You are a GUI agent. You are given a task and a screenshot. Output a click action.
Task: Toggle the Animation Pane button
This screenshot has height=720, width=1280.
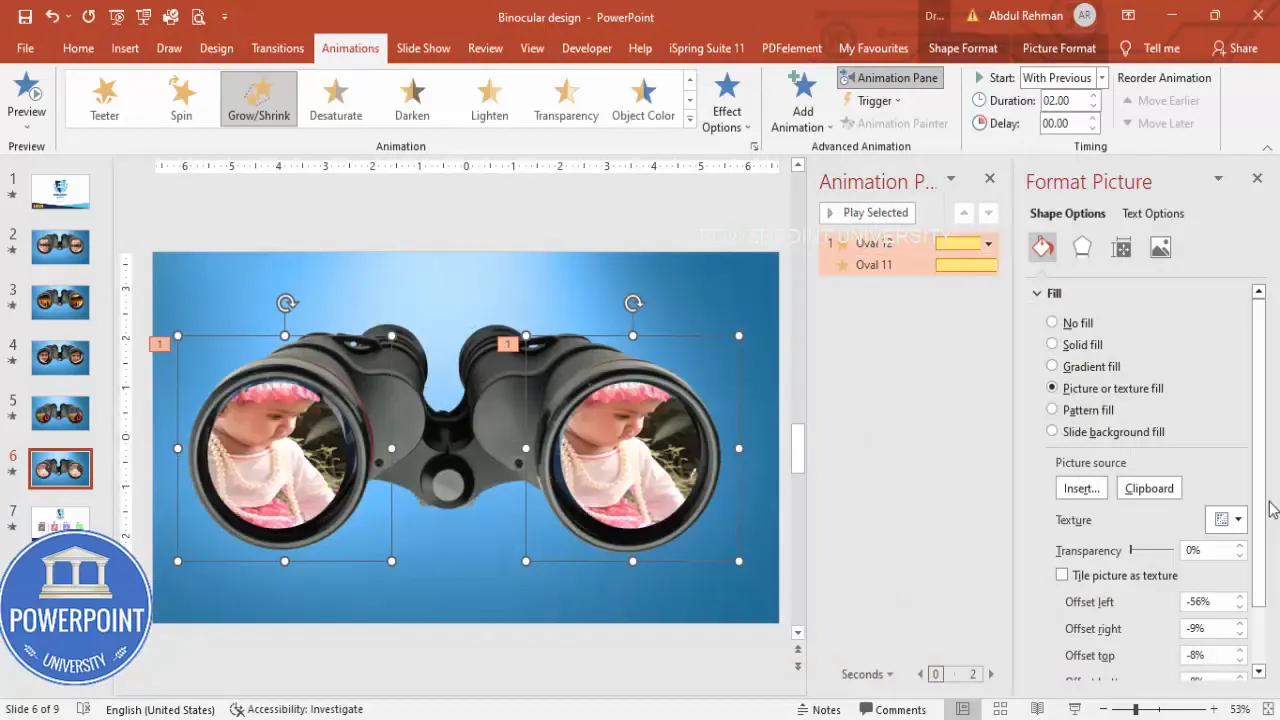[x=889, y=78]
